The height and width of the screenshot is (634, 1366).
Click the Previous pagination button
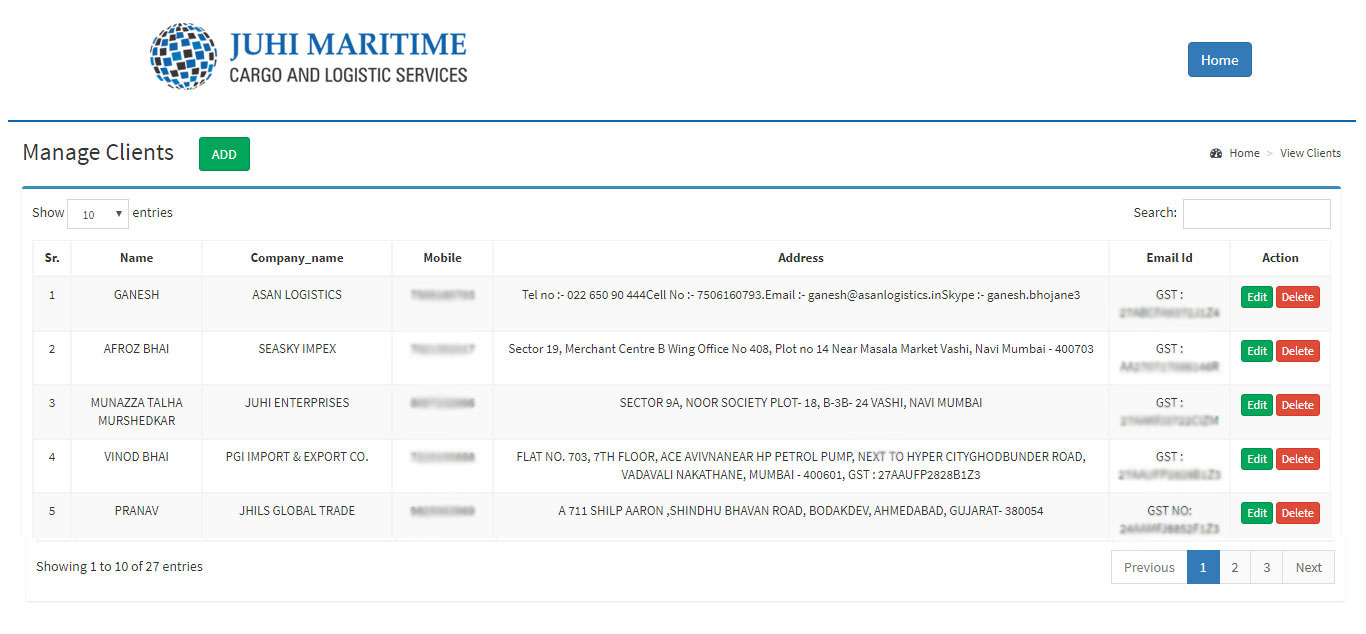(1149, 567)
